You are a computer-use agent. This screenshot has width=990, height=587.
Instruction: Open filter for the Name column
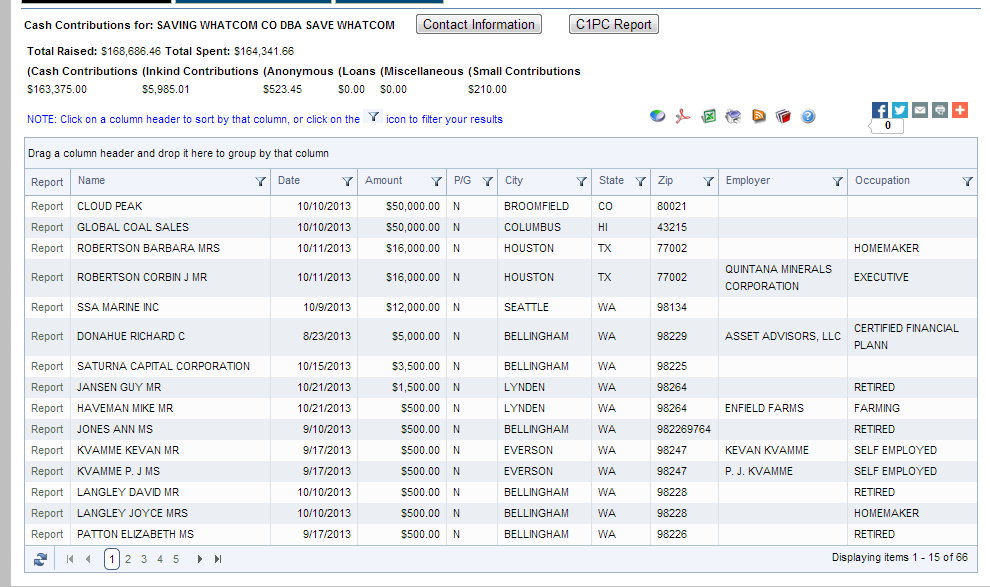[x=261, y=182]
